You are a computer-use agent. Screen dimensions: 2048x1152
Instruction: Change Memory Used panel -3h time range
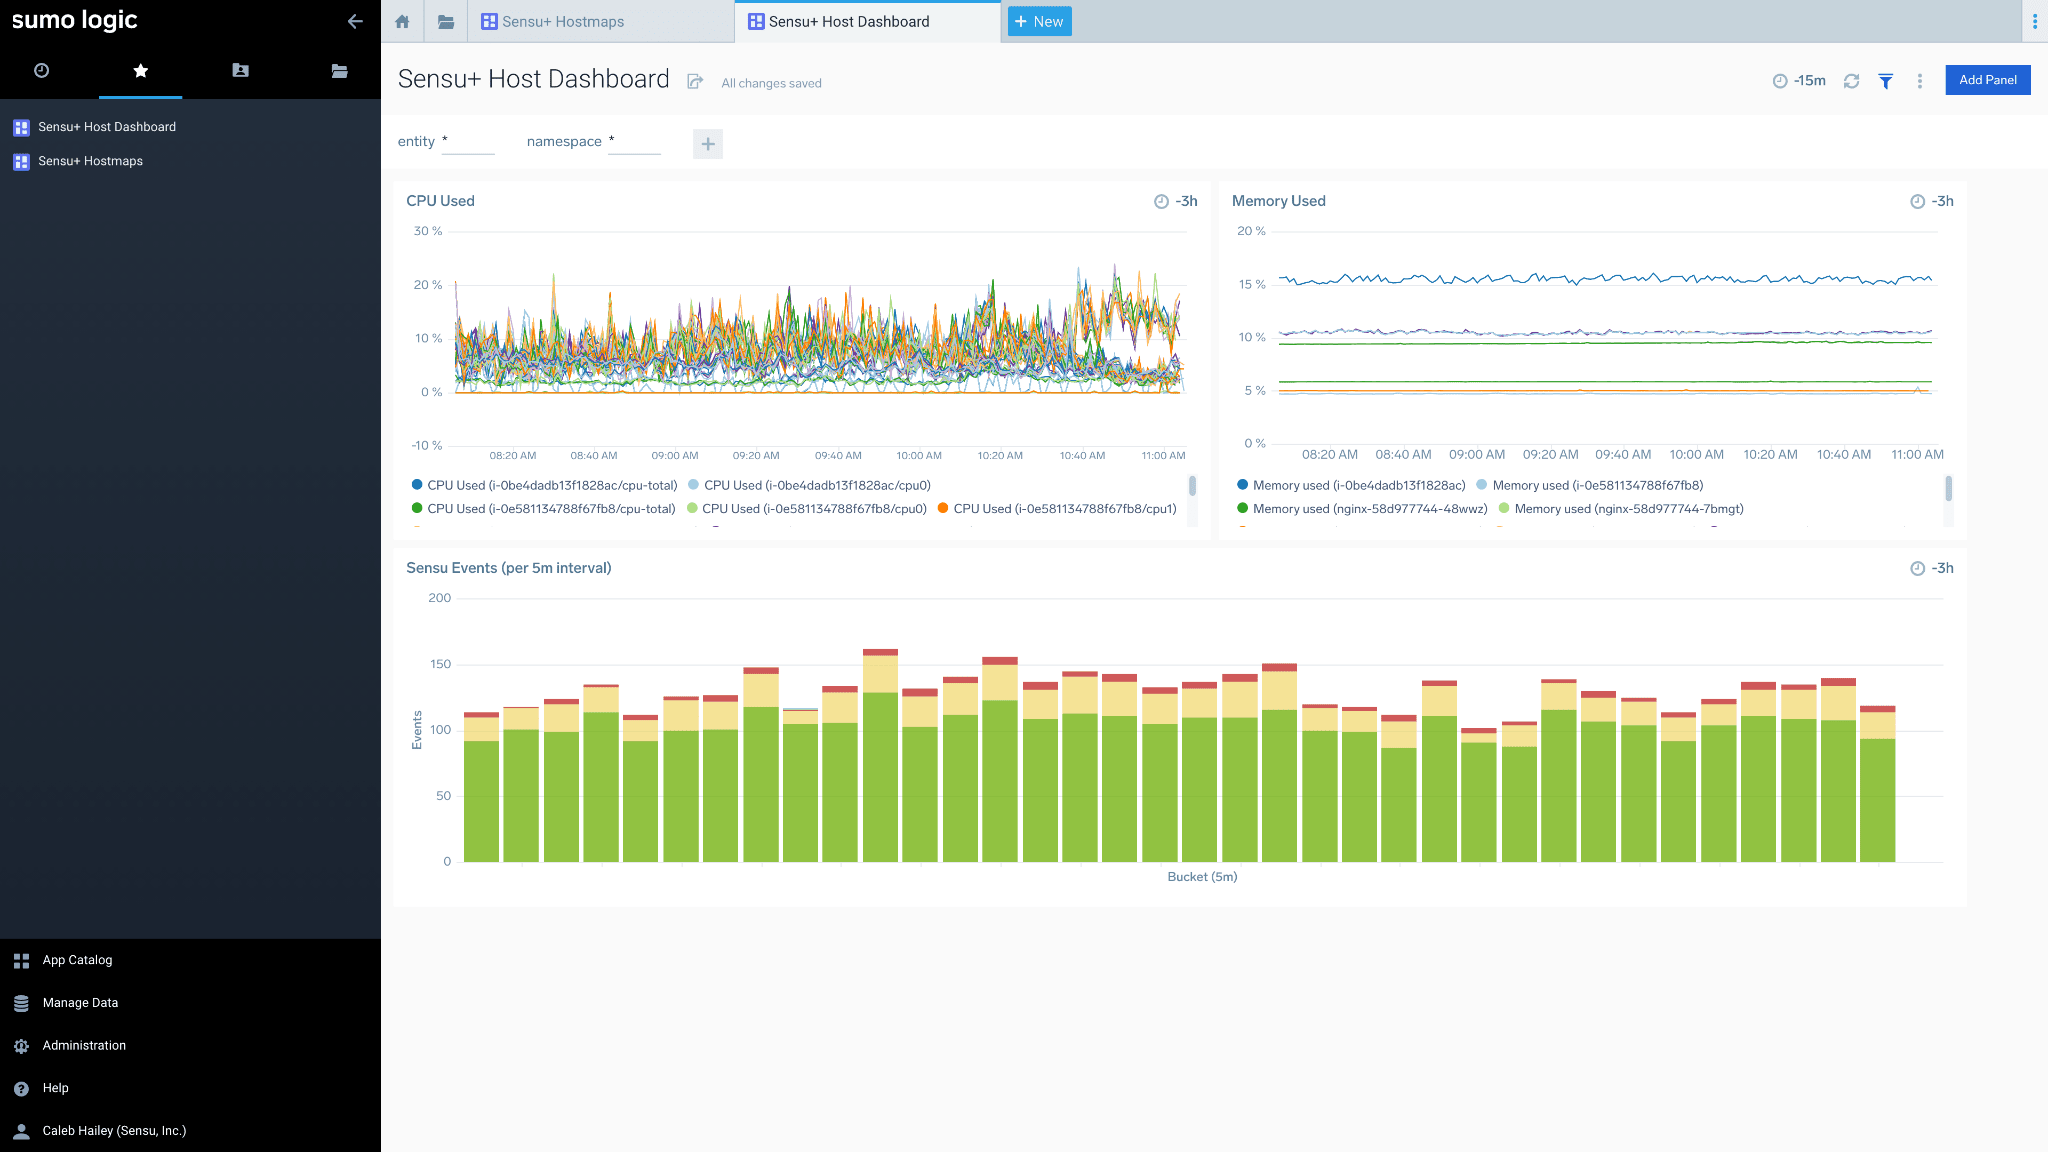pyautogui.click(x=1932, y=201)
